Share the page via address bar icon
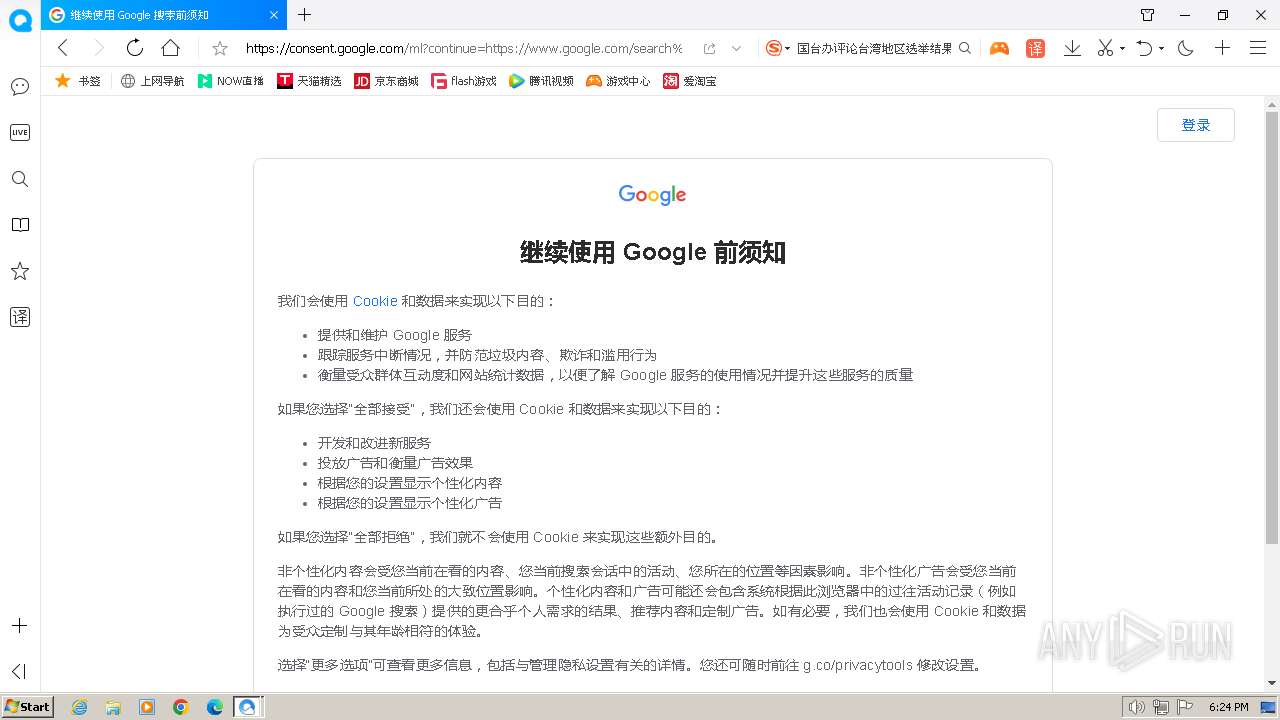Screen dimensions: 1280x720 point(709,48)
